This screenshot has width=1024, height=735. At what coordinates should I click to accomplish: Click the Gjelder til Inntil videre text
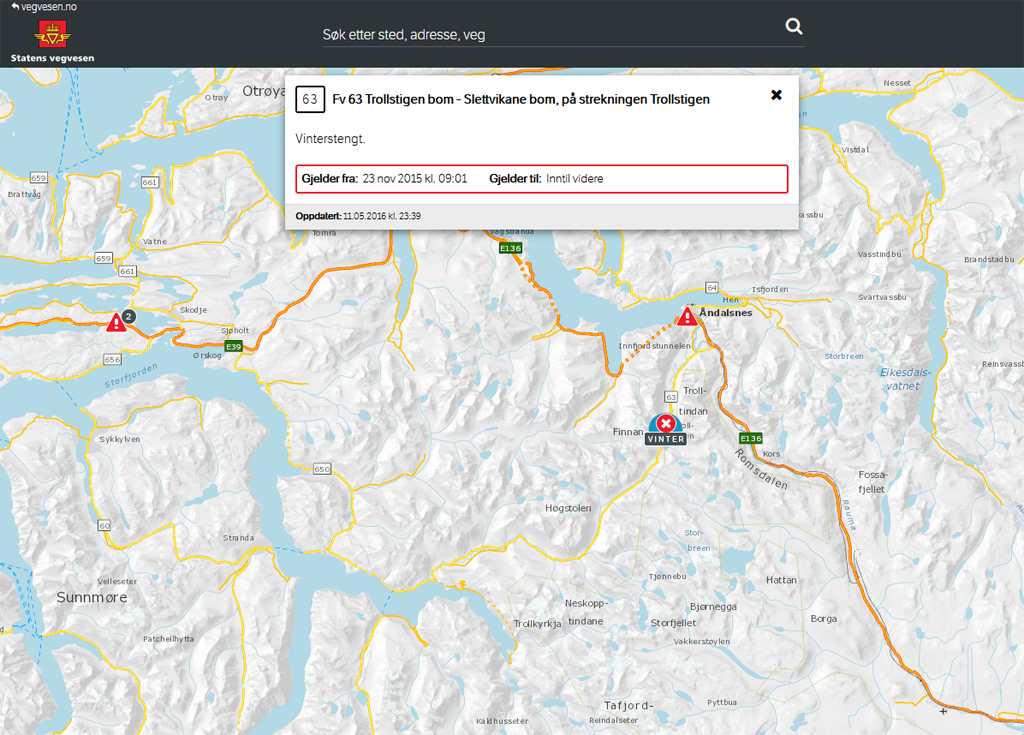tap(575, 179)
